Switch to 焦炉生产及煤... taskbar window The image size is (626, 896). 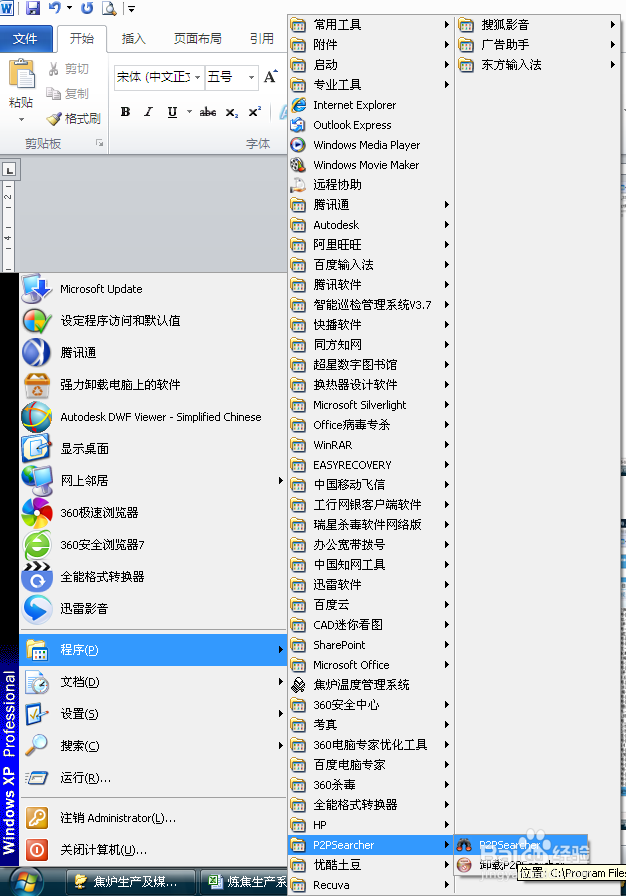131,882
